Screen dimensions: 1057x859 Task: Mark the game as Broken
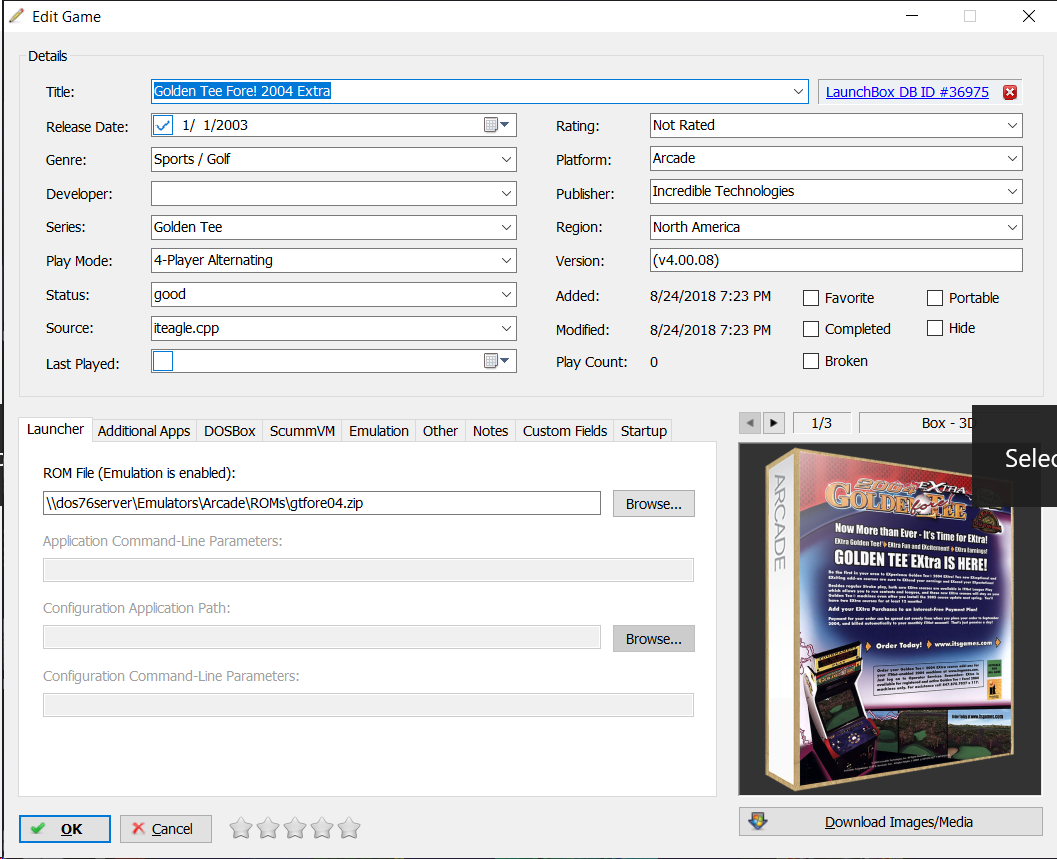tap(811, 361)
